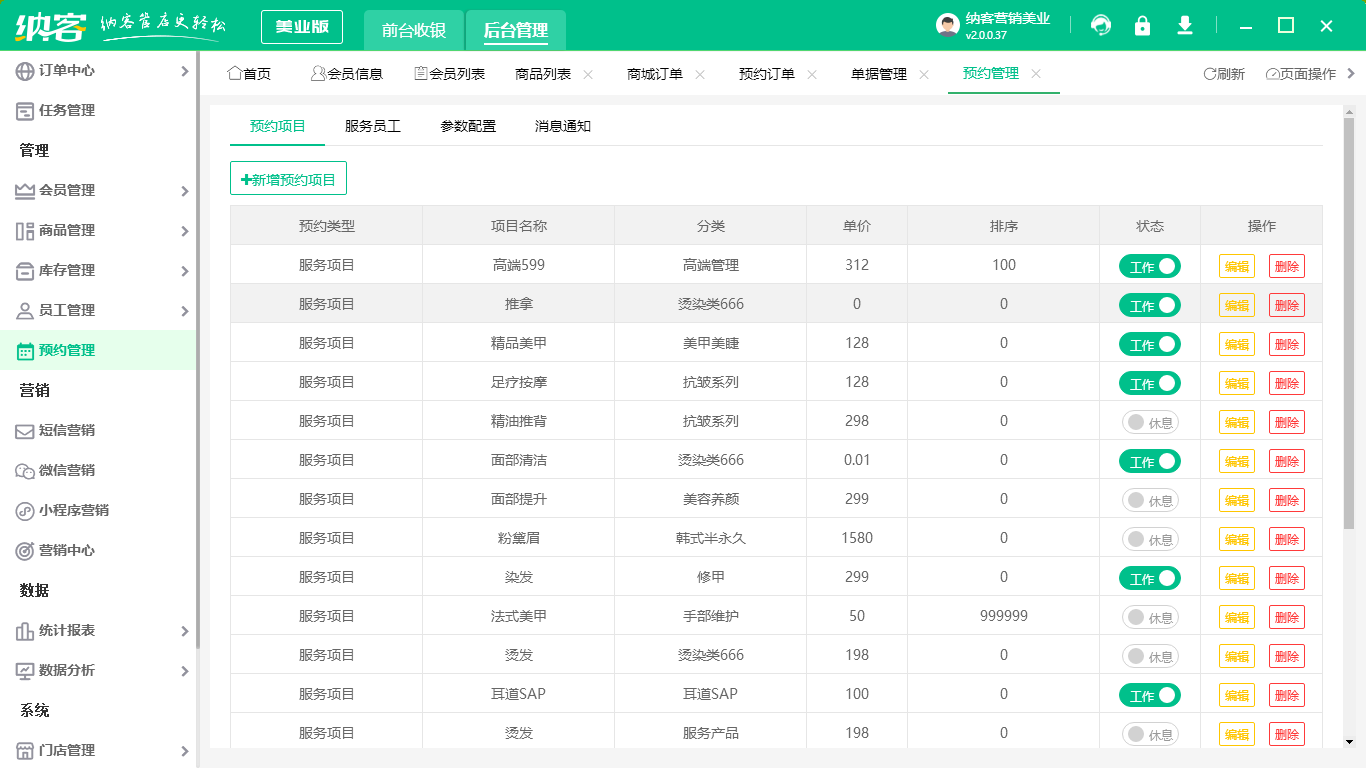Click the 门店管理 store icon

[25, 751]
